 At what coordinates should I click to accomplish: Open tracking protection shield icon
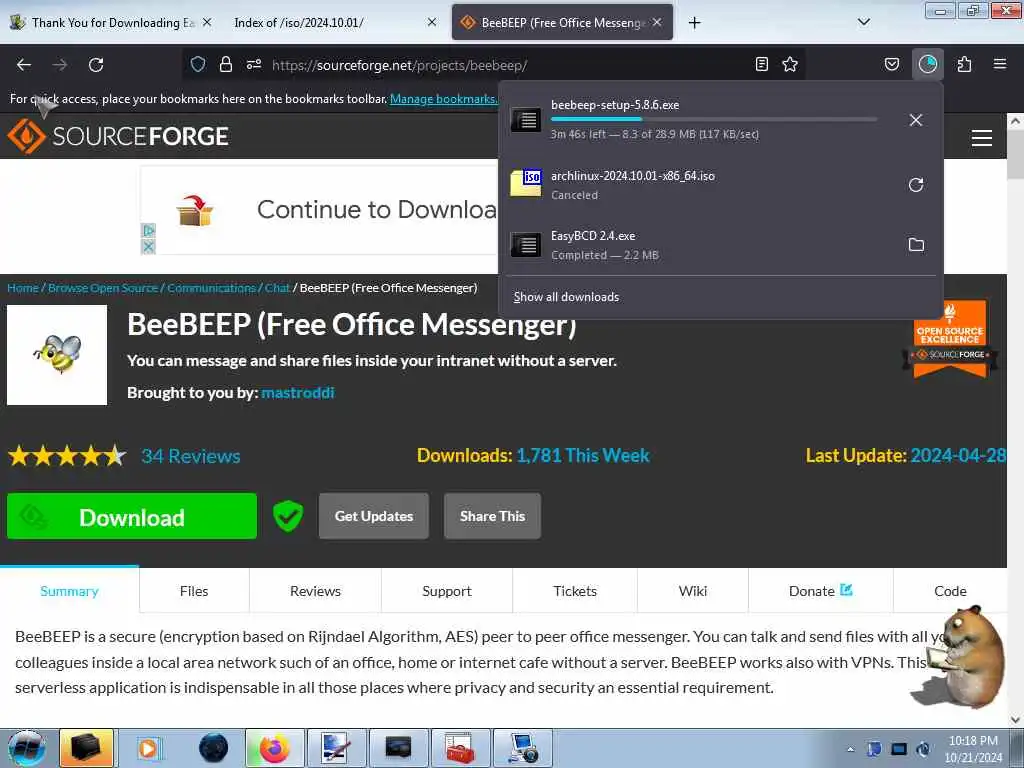coord(198,64)
